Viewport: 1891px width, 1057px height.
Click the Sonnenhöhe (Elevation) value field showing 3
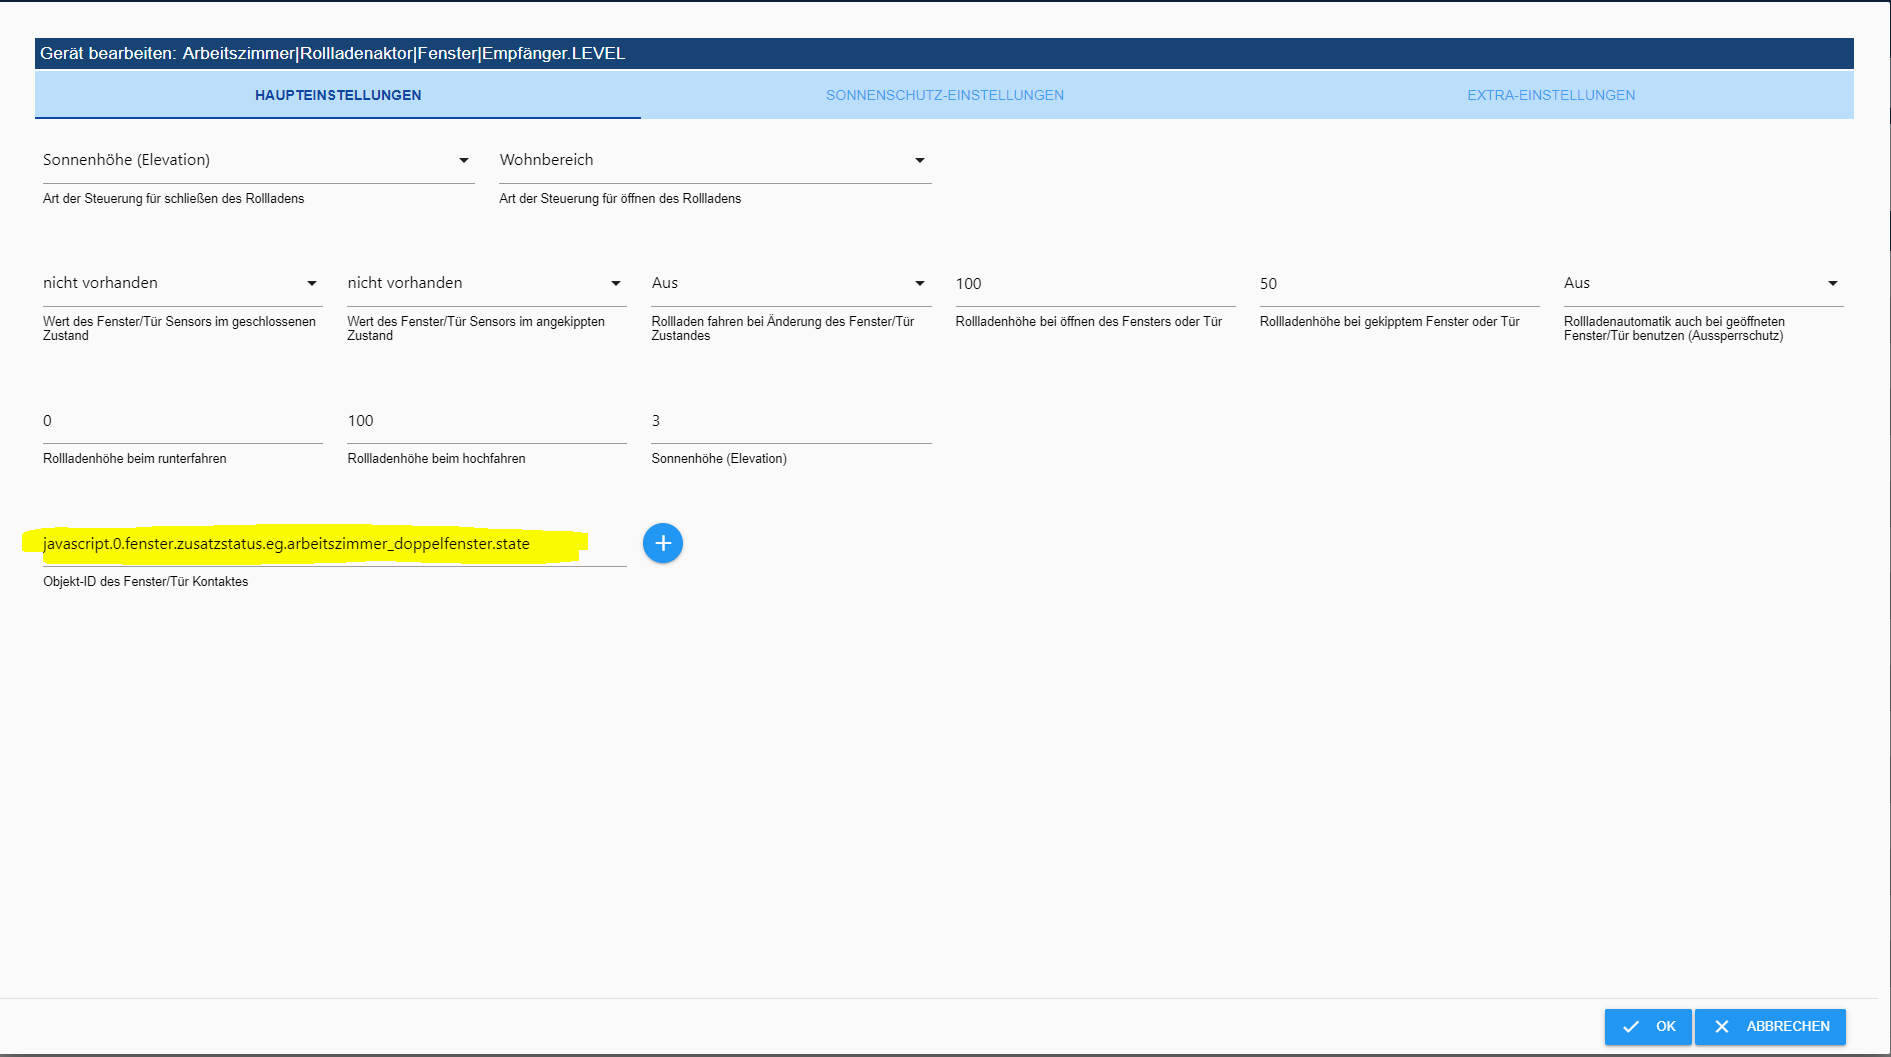point(791,421)
